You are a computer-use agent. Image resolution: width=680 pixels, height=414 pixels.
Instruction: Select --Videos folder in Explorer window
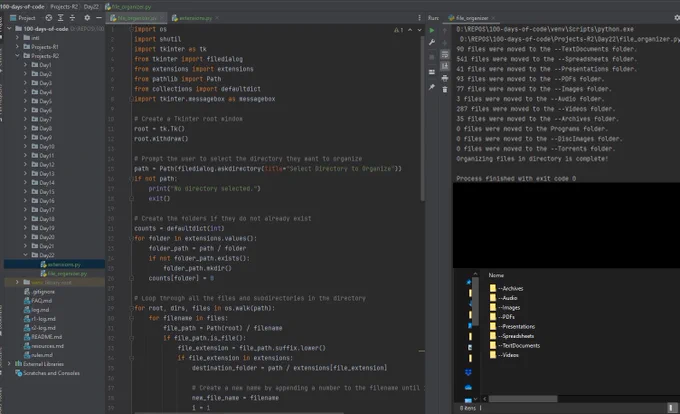click(504, 355)
